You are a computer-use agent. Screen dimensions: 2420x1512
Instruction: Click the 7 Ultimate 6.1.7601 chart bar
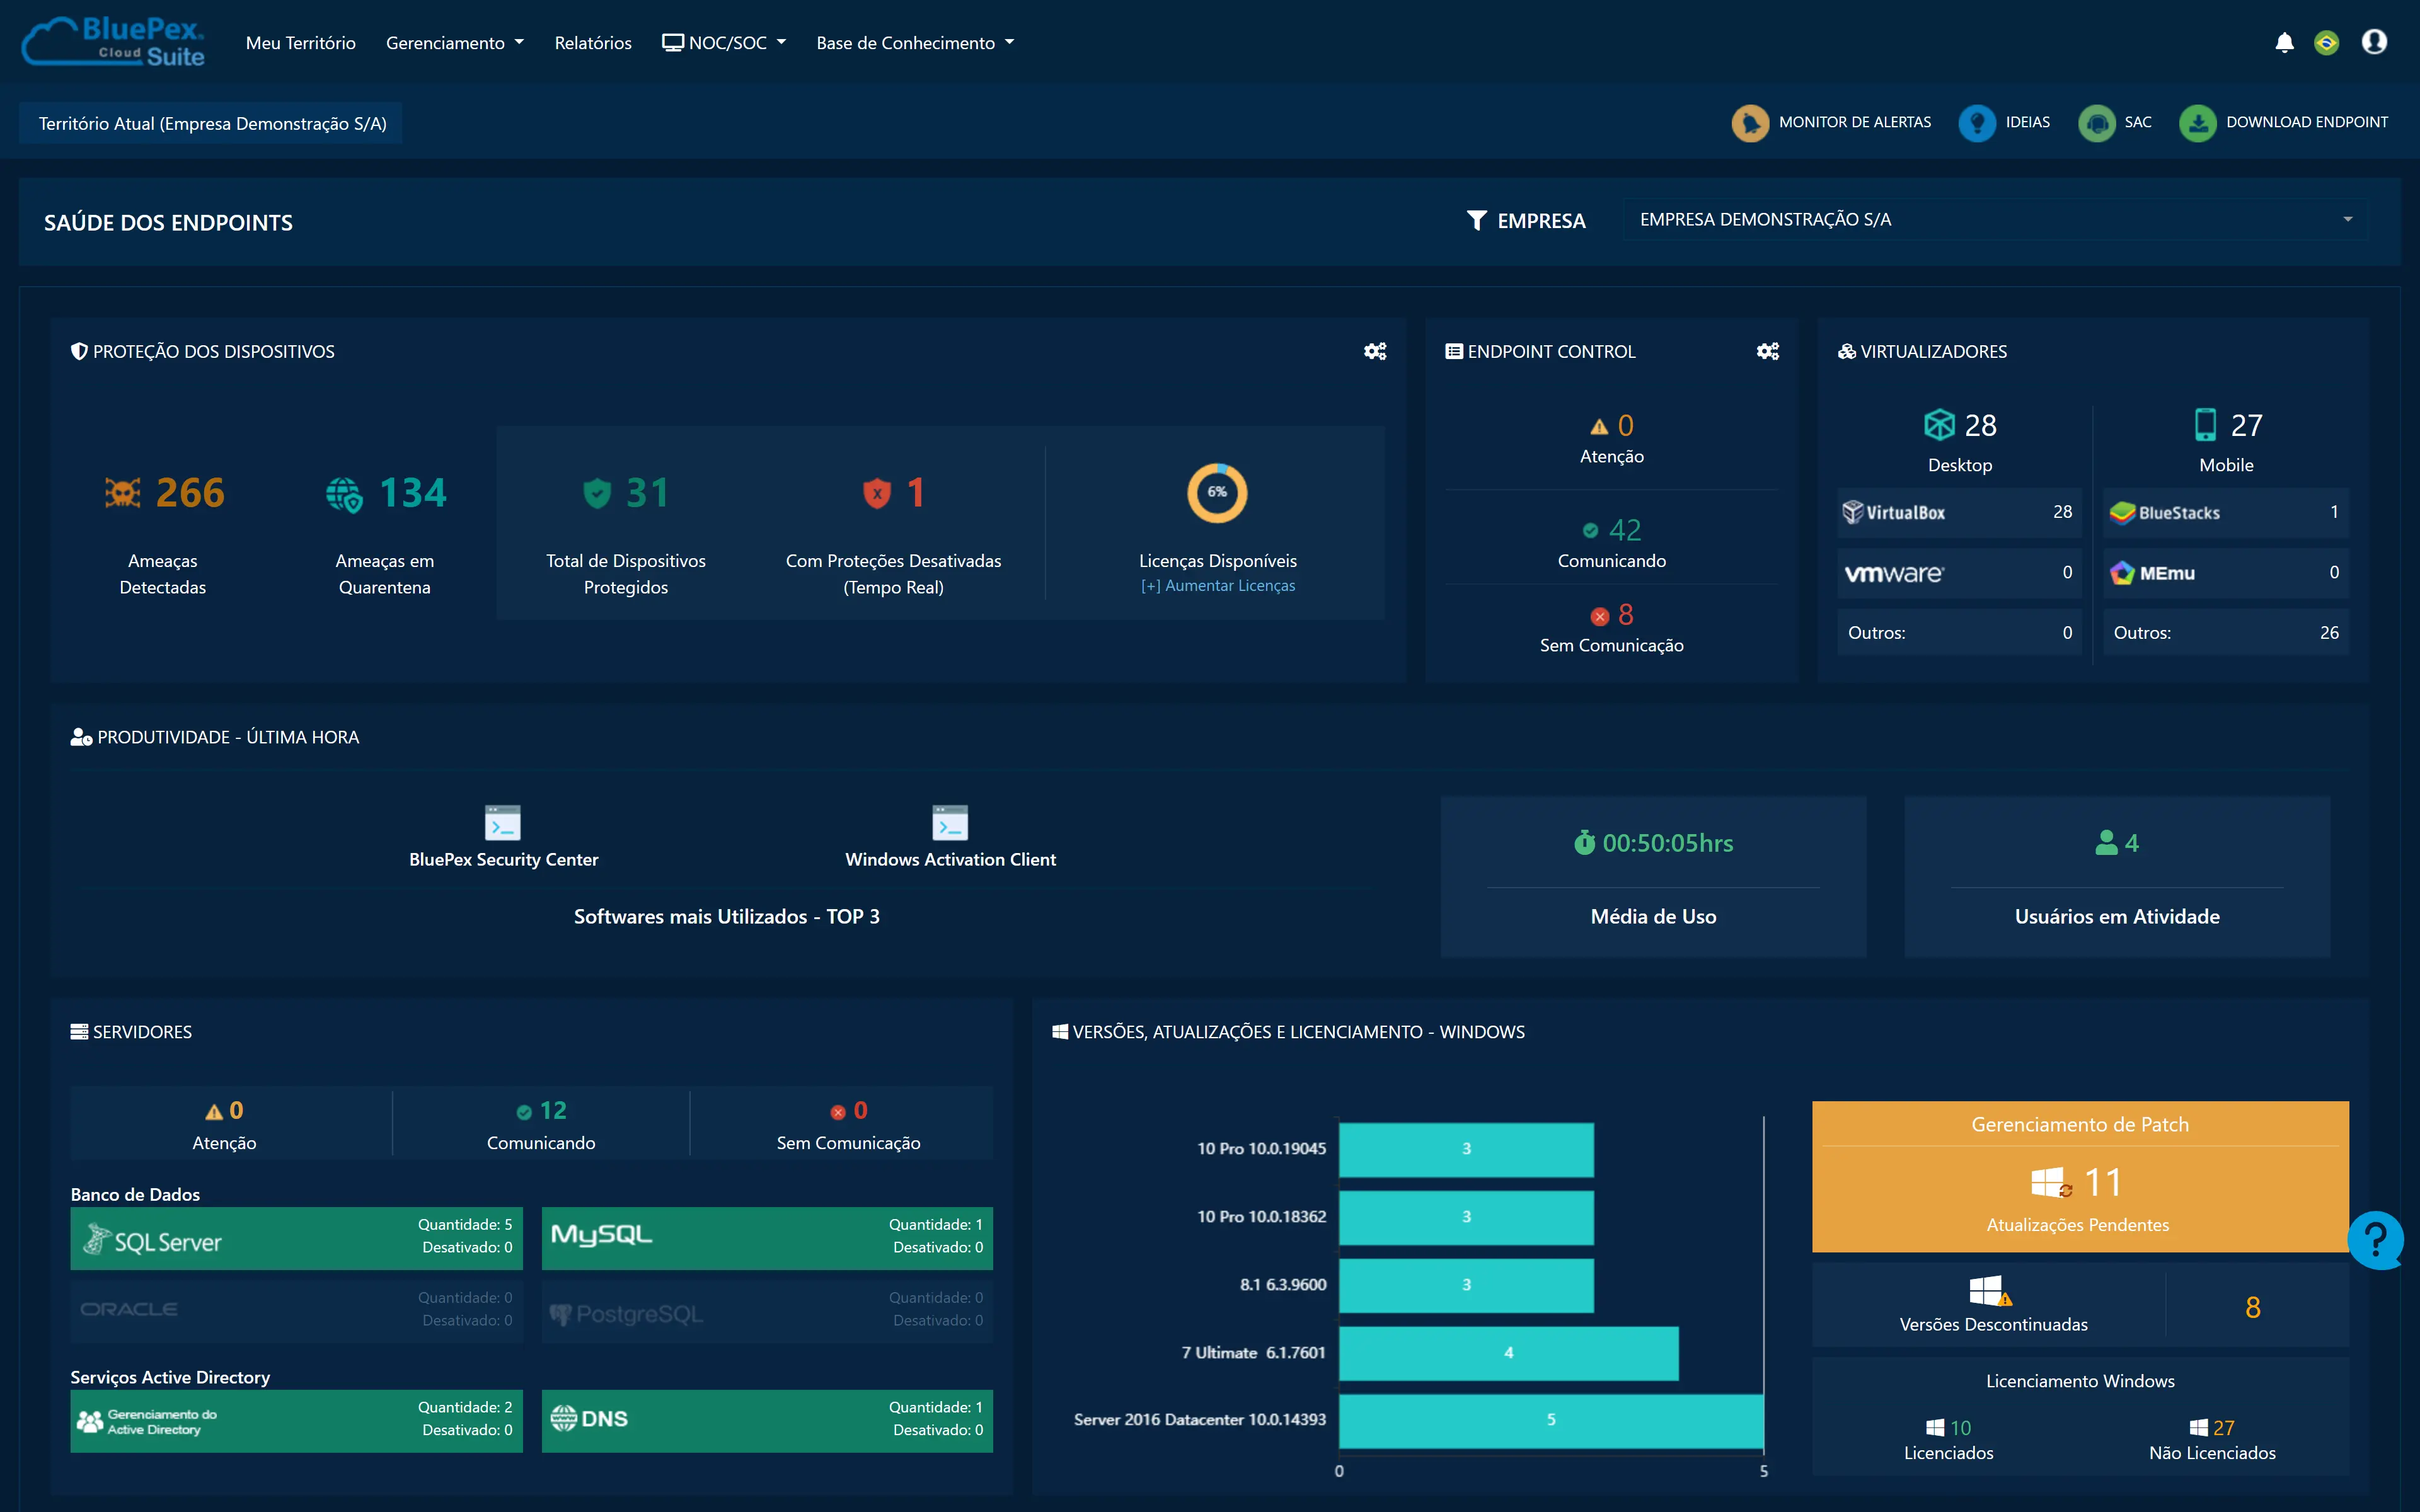pyautogui.click(x=1508, y=1353)
